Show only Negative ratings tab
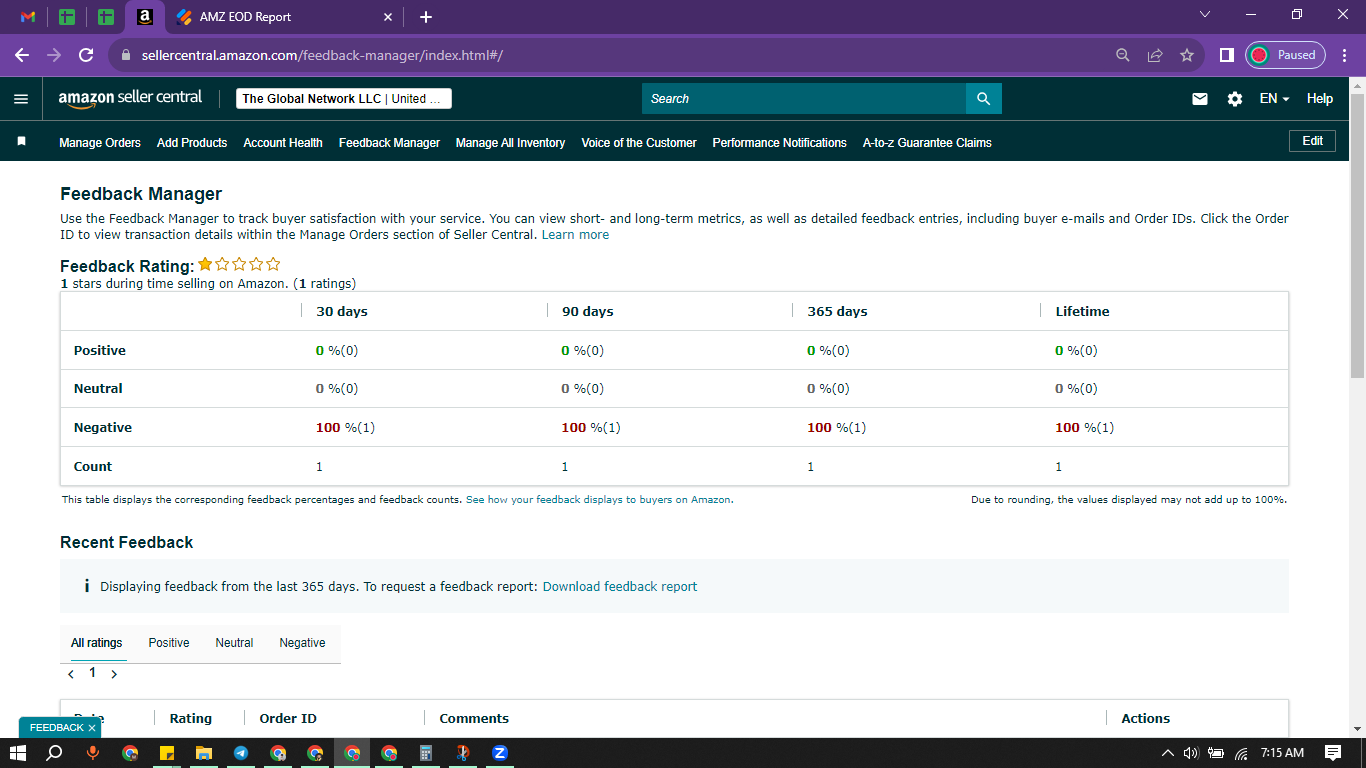1366x768 pixels. pyautogui.click(x=302, y=643)
